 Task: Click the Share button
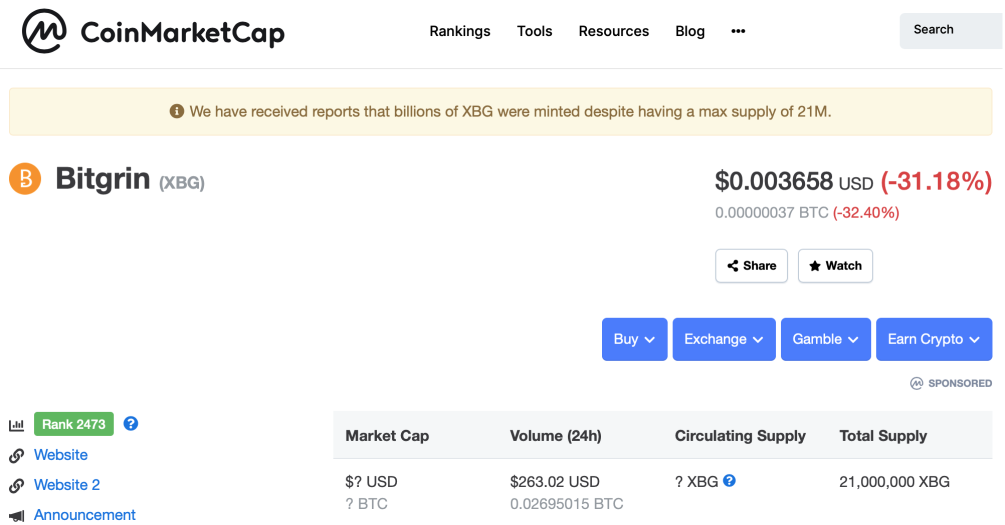coord(751,266)
